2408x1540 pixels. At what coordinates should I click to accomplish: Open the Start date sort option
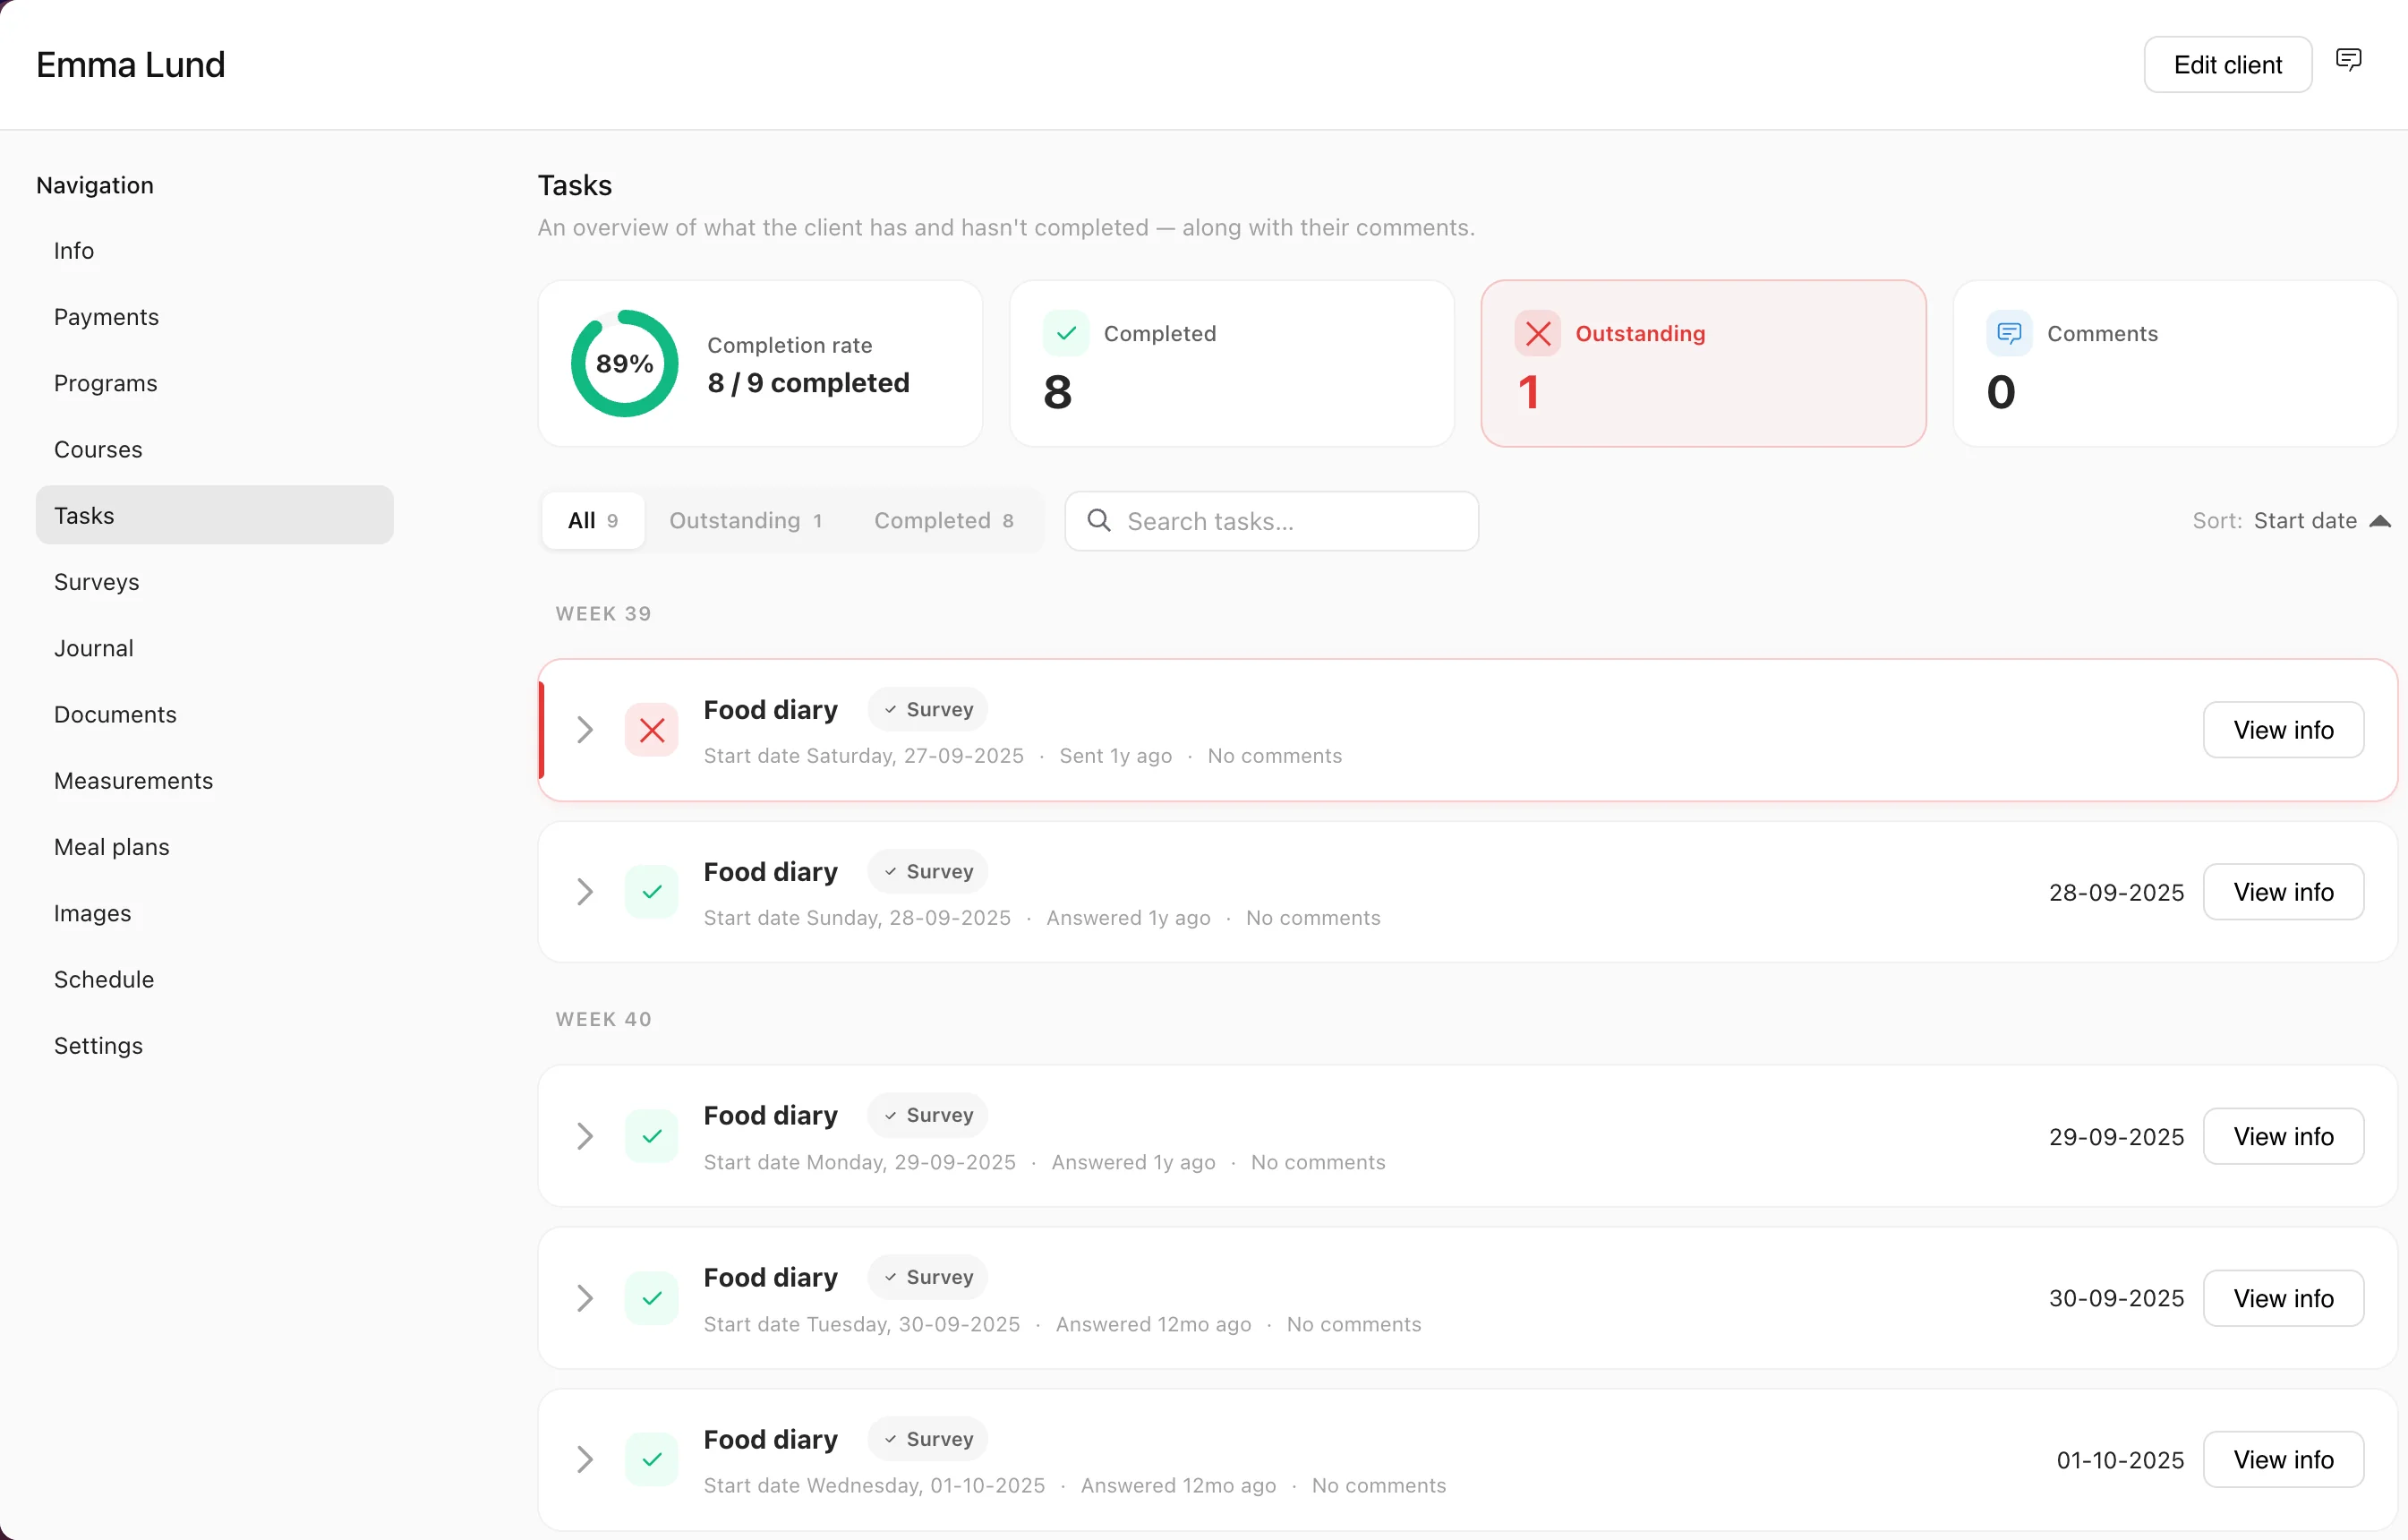pyautogui.click(x=2305, y=521)
